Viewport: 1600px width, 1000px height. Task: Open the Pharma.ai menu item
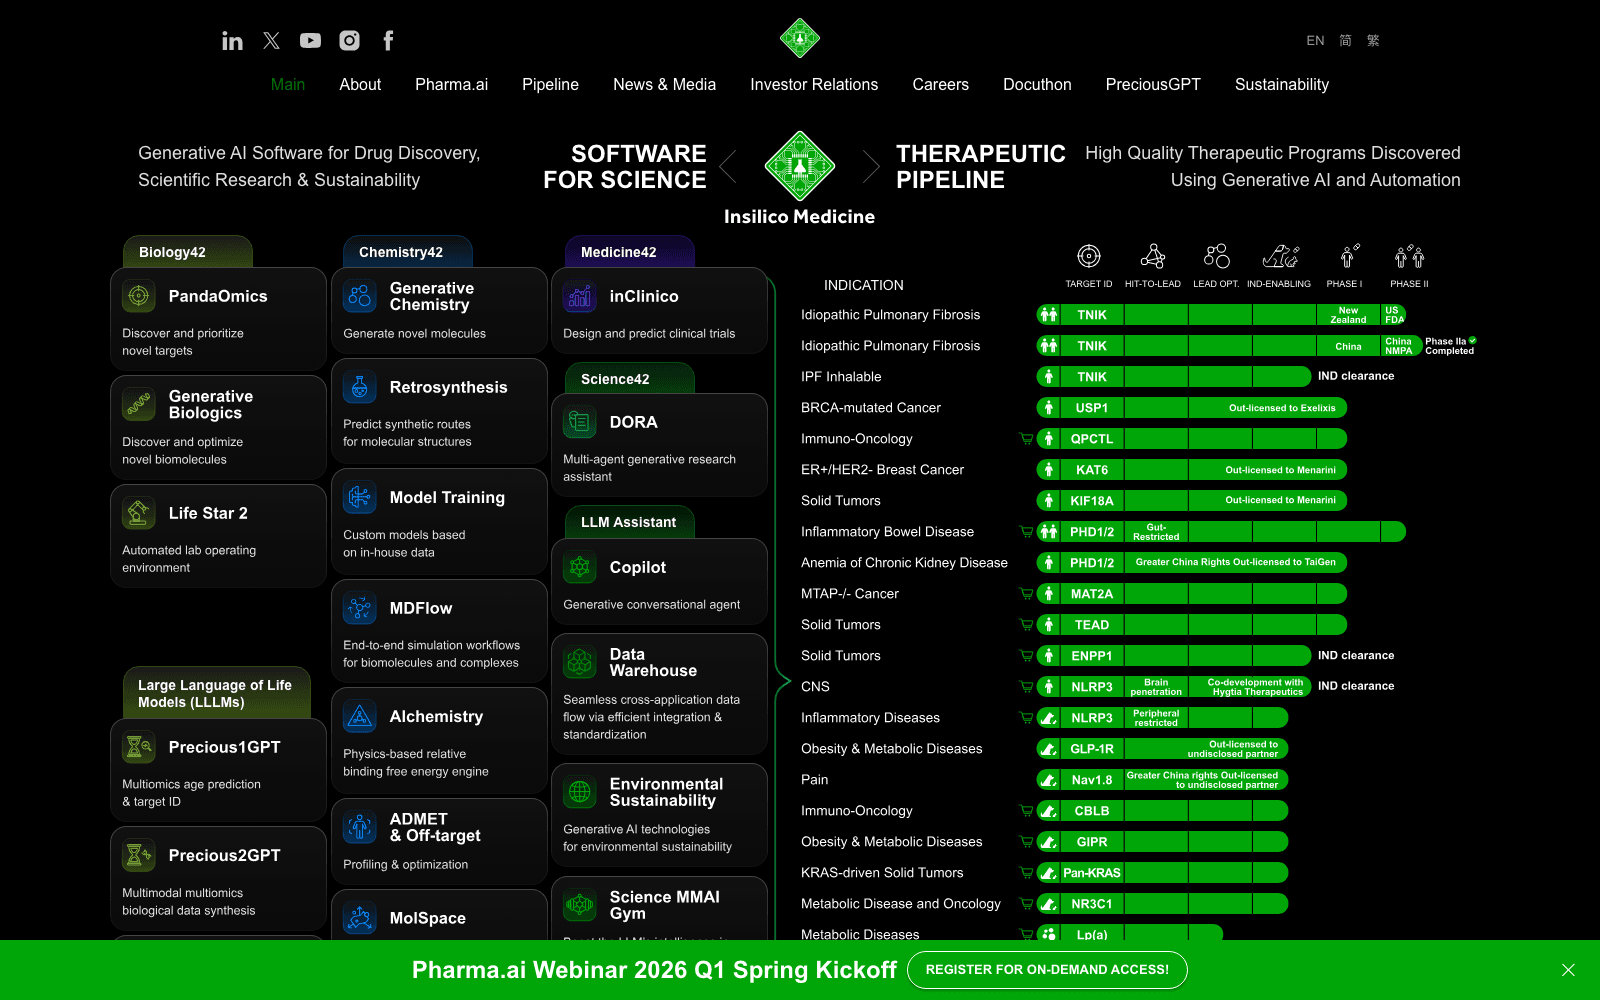coord(451,85)
